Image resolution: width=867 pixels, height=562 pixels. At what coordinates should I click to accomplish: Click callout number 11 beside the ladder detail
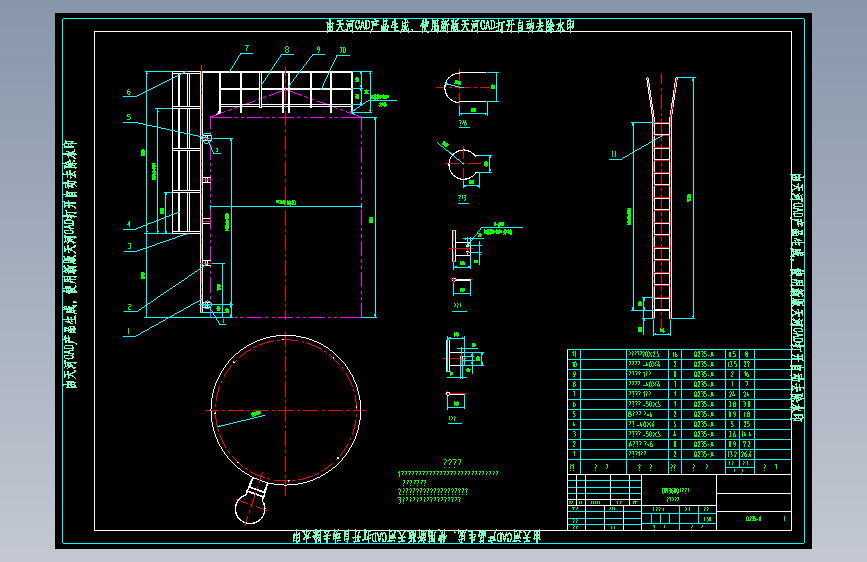pyautogui.click(x=614, y=154)
